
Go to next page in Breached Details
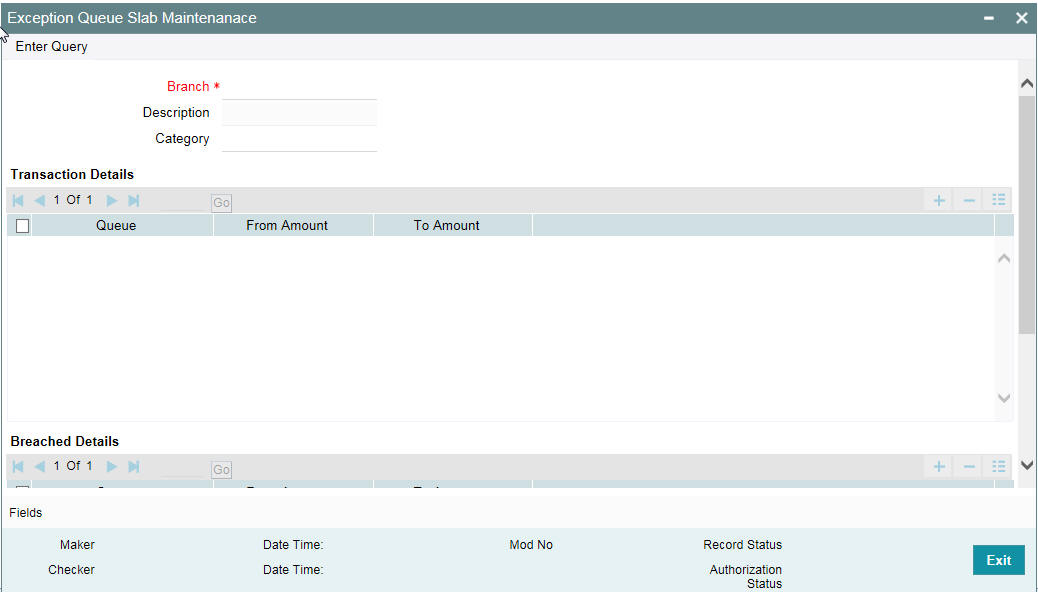tap(112, 466)
